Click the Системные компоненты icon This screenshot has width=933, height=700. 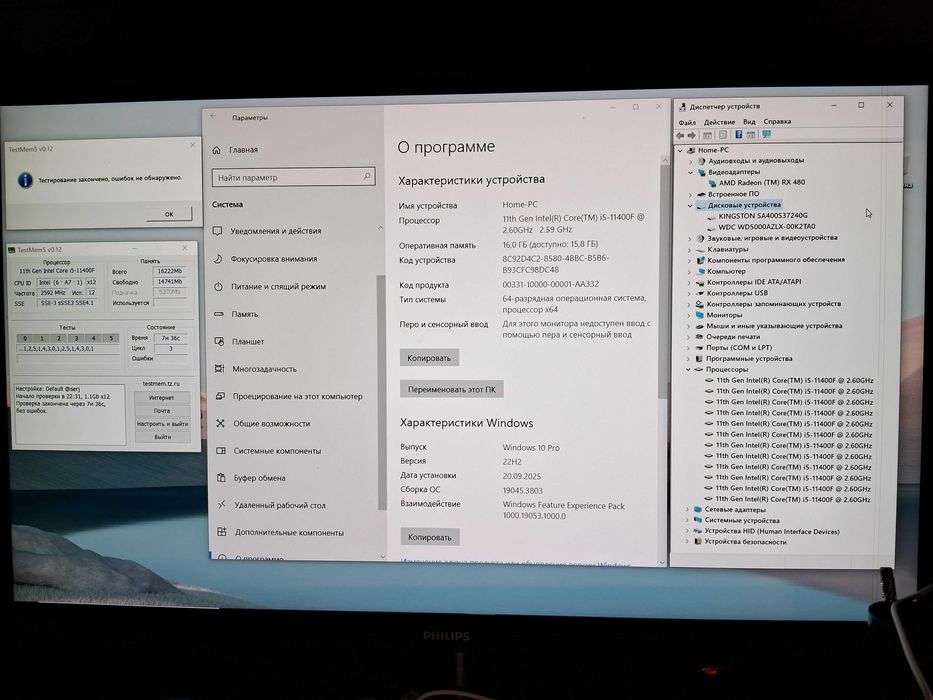point(221,451)
